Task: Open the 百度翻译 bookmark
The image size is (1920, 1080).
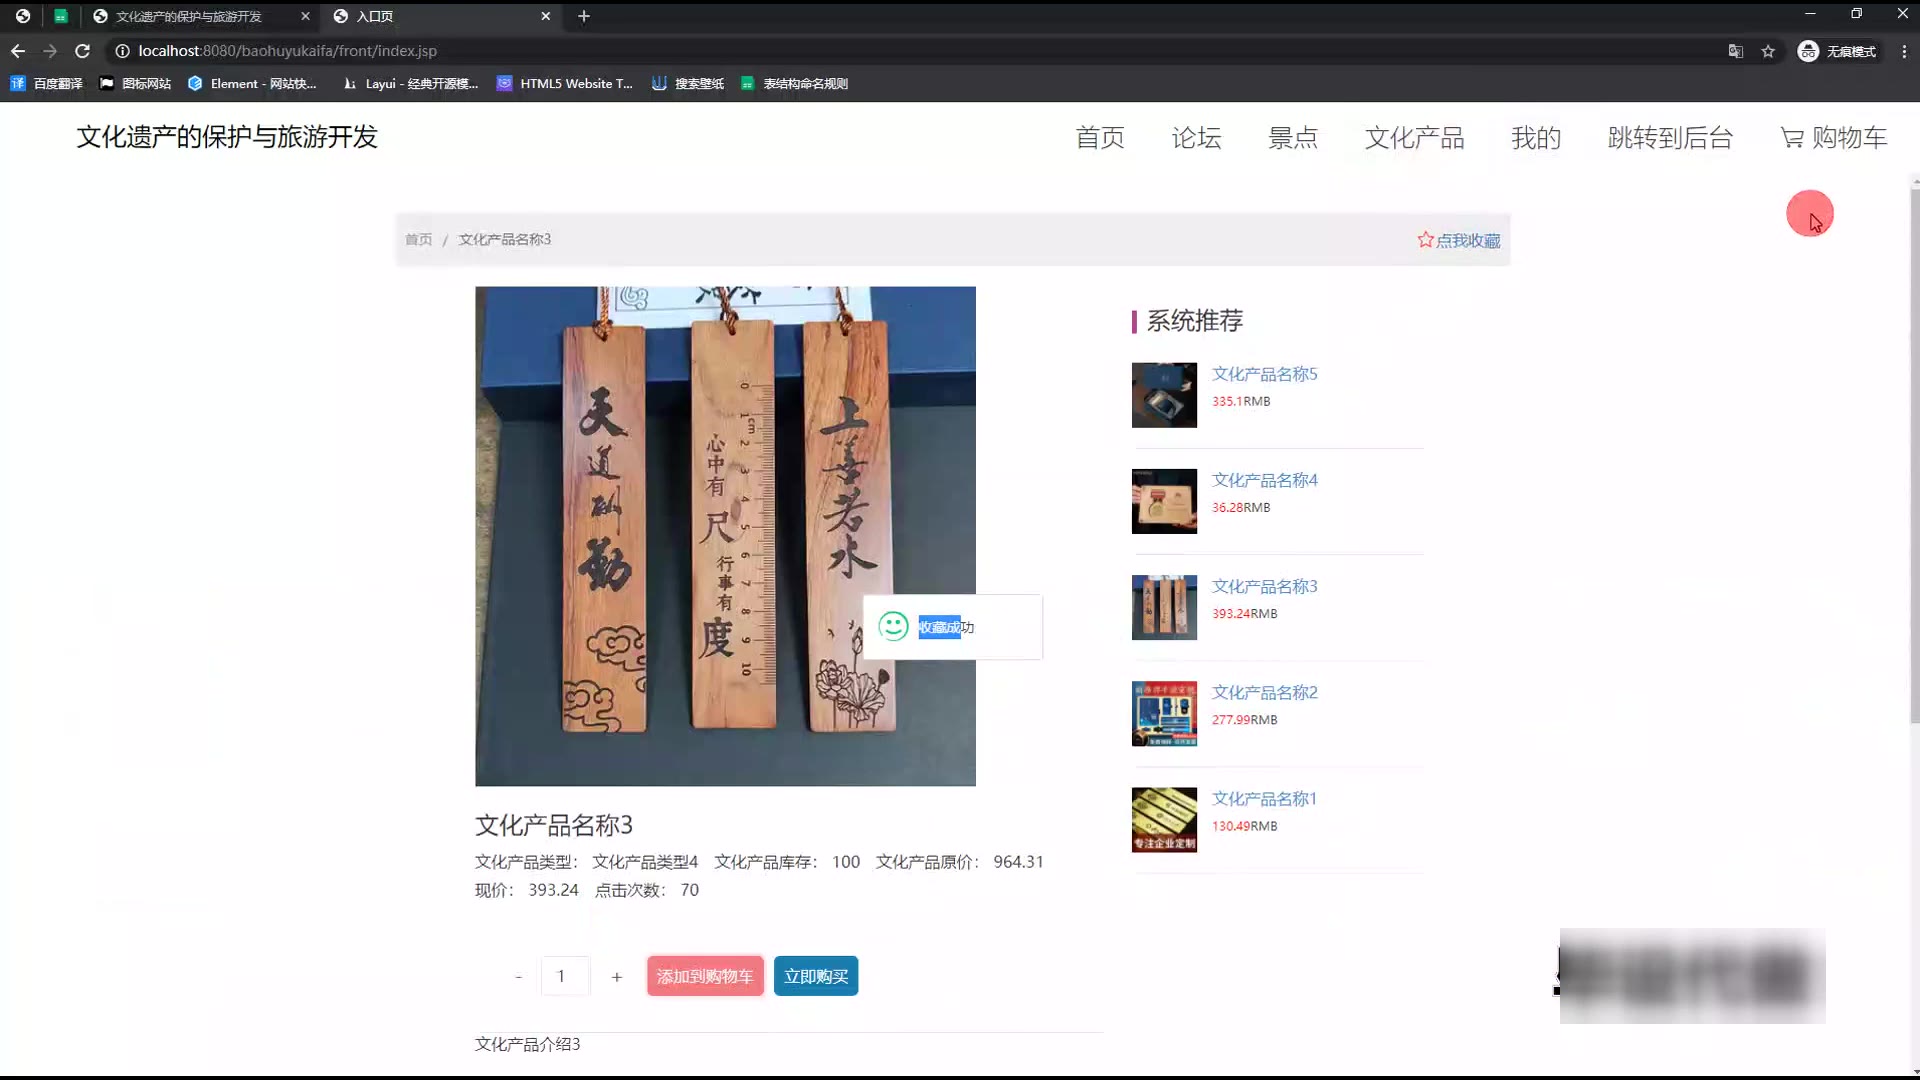Action: [x=46, y=84]
